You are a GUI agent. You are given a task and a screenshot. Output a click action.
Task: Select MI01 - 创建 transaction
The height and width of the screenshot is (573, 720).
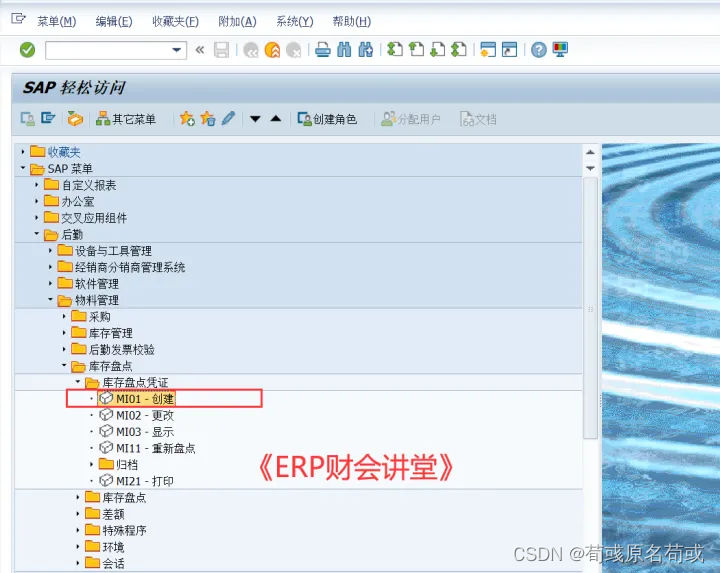pyautogui.click(x=137, y=399)
